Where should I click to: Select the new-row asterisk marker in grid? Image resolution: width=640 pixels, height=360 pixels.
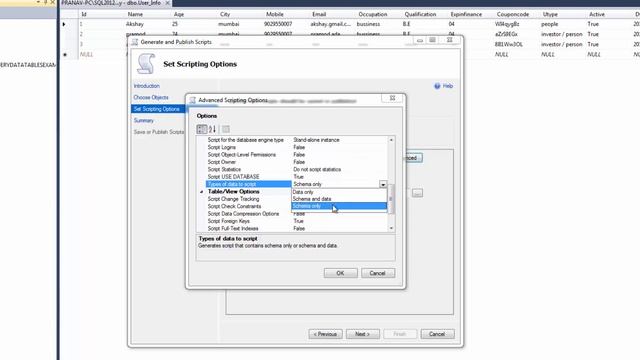coord(64,54)
